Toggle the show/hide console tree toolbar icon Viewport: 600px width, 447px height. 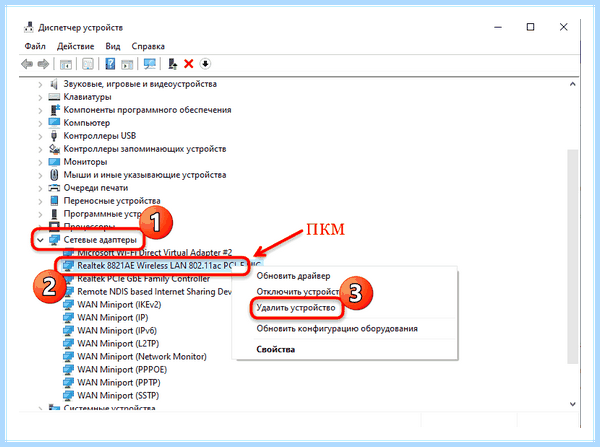coord(66,64)
